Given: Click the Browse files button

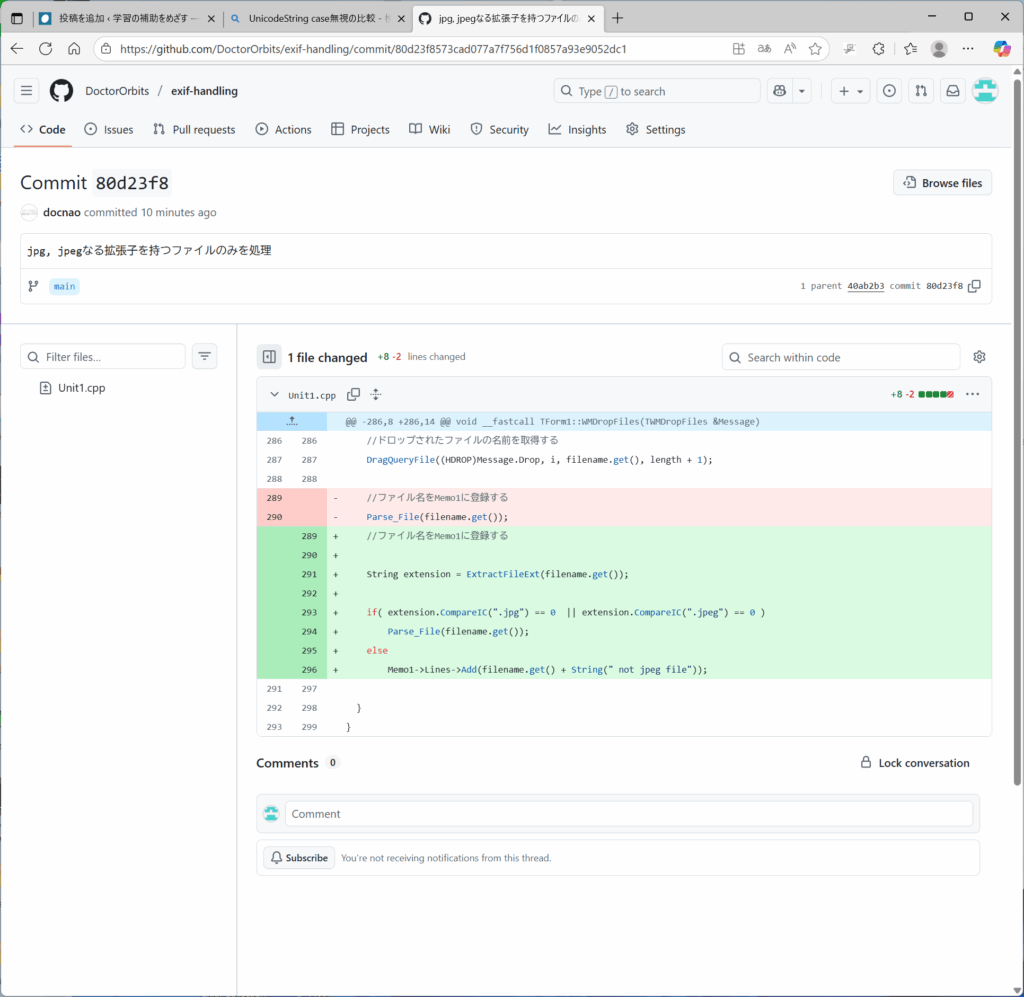Looking at the screenshot, I should point(942,183).
